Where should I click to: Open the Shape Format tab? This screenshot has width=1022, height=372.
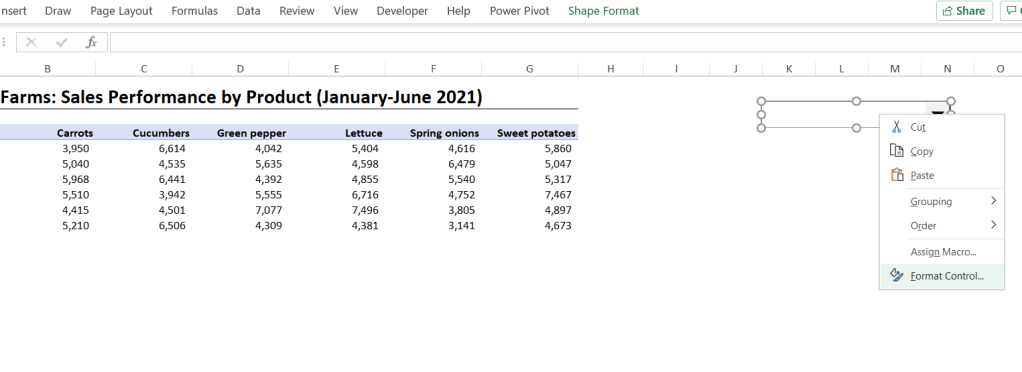(604, 11)
